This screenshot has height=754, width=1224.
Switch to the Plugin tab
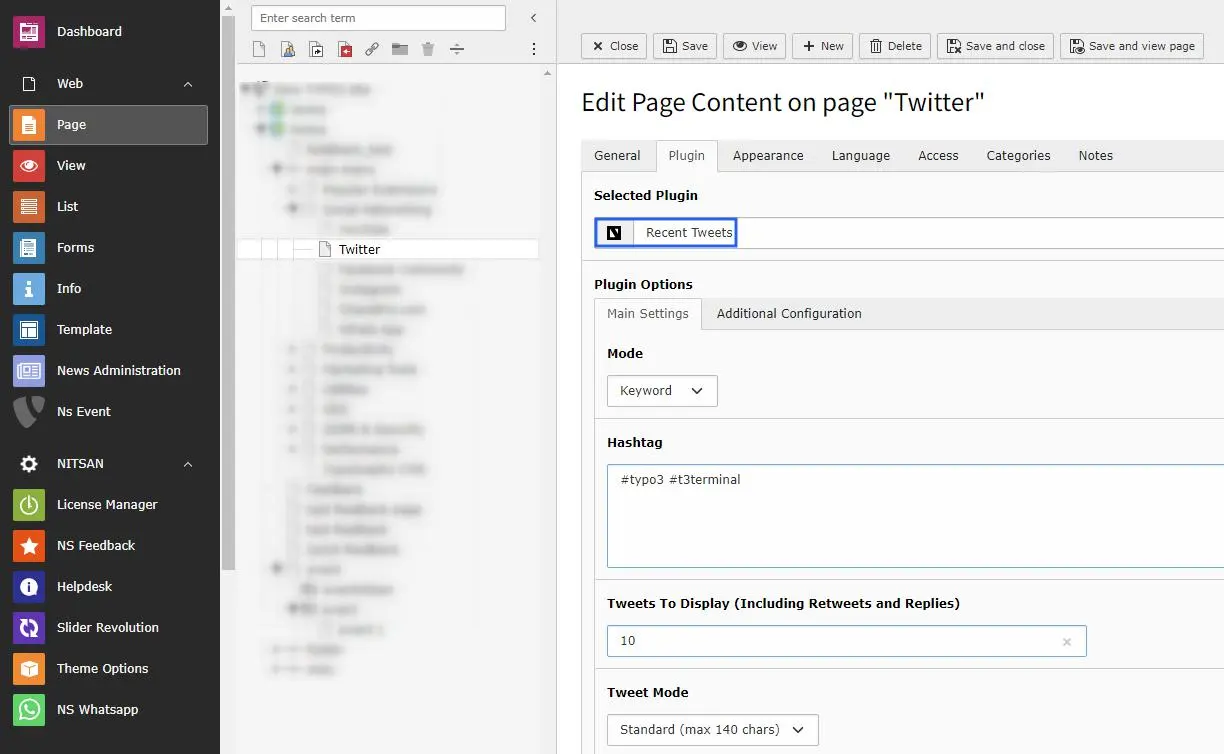[687, 156]
